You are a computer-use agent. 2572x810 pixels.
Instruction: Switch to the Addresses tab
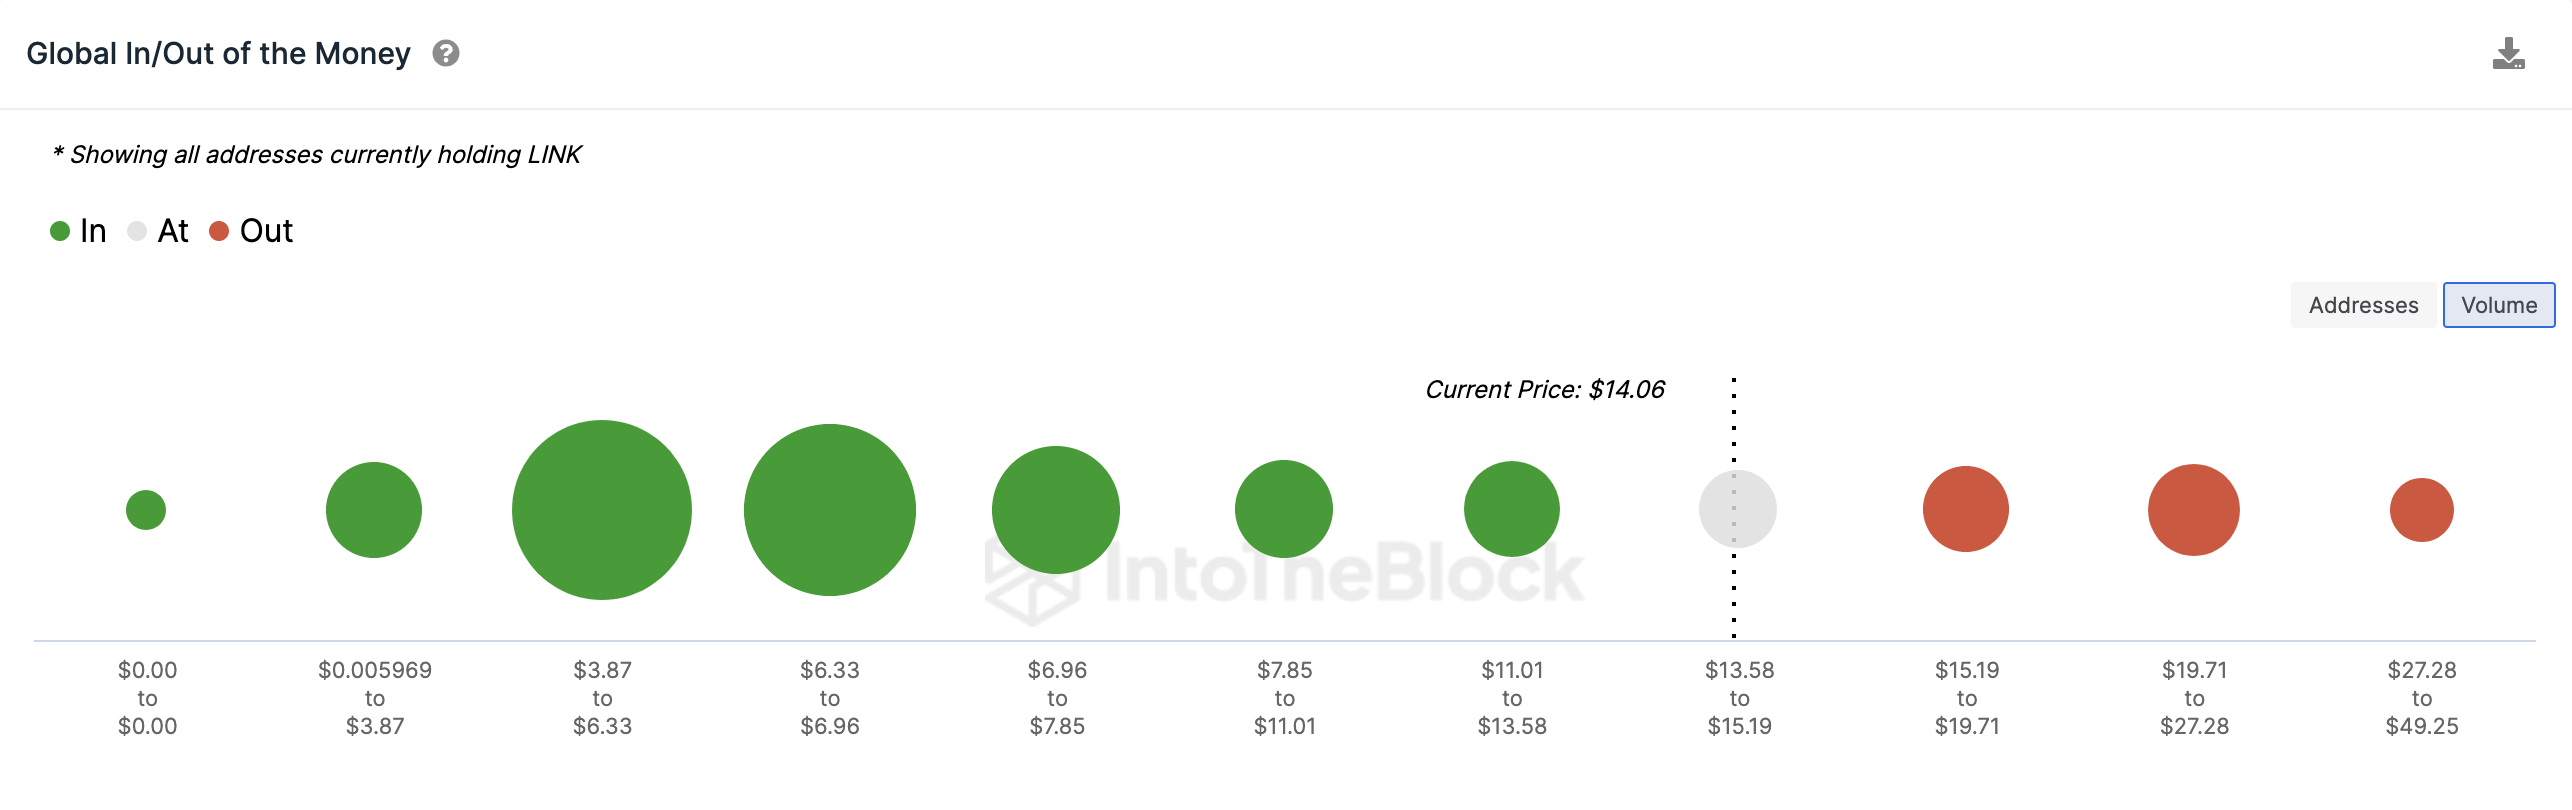tap(2363, 305)
